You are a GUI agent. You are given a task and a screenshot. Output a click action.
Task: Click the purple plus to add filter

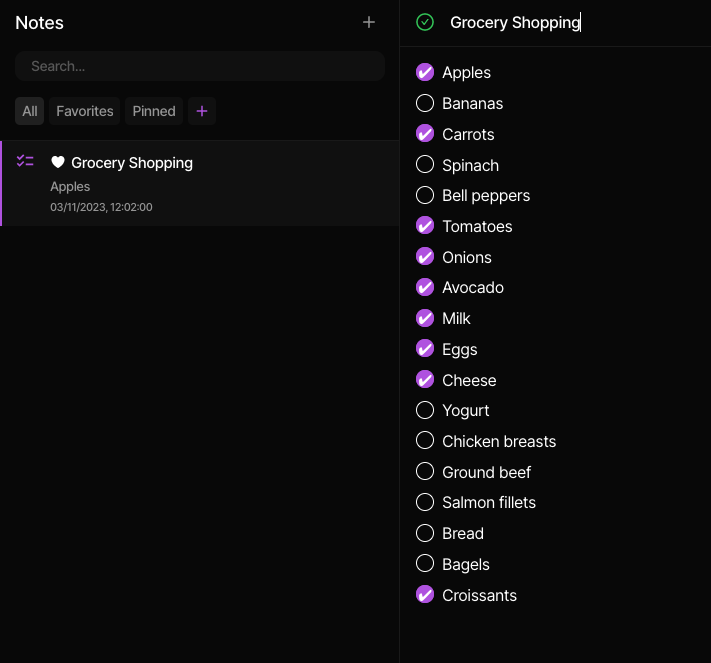pyautogui.click(x=202, y=111)
